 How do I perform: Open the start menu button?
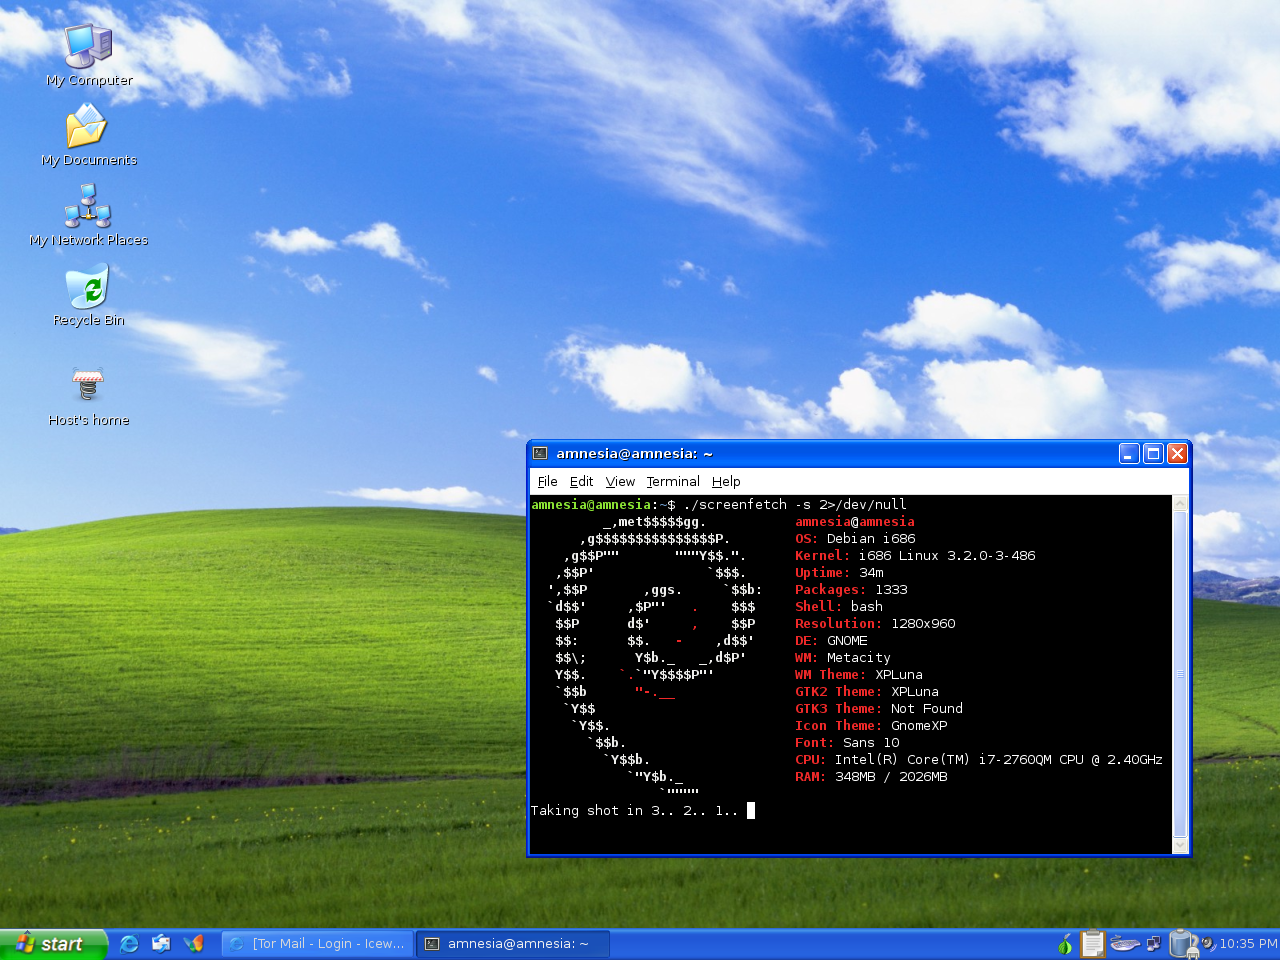tap(53, 943)
